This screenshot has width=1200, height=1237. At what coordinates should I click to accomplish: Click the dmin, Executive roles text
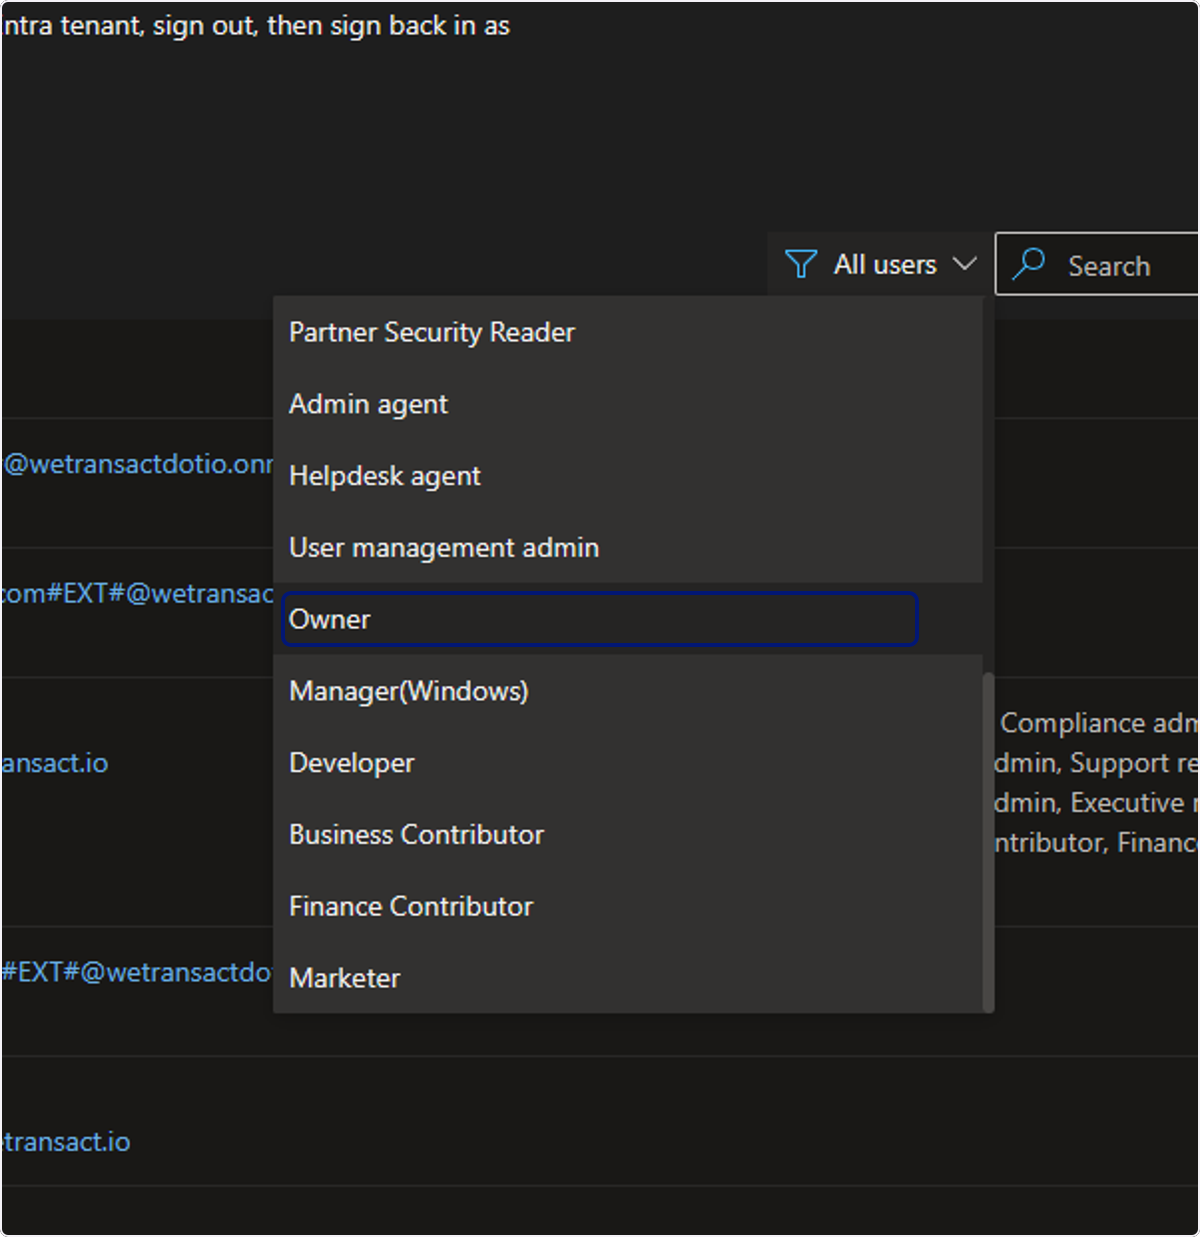1096,803
